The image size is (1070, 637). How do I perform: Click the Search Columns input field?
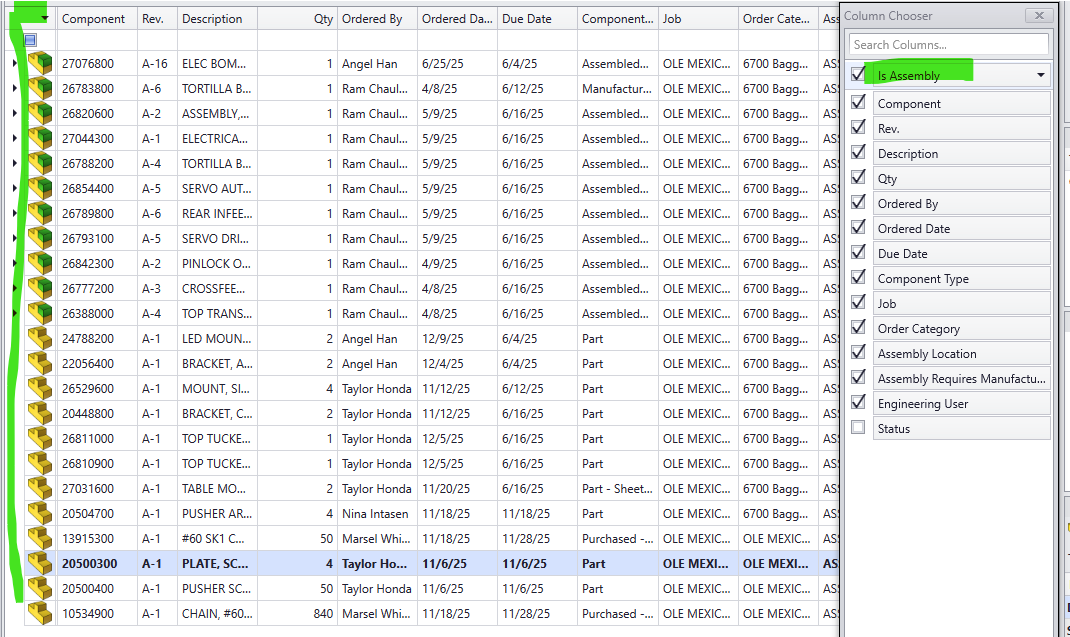tap(948, 45)
